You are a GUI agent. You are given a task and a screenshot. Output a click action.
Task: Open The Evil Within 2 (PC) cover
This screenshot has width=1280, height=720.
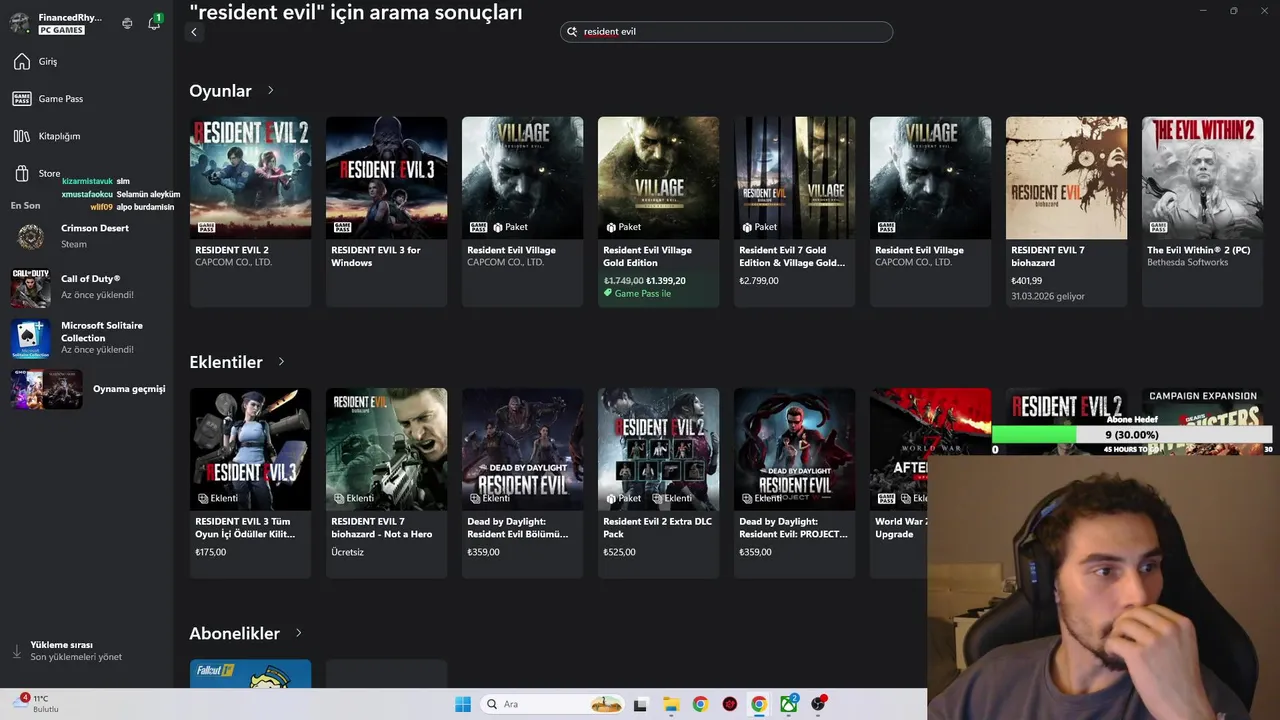pyautogui.click(x=1202, y=178)
